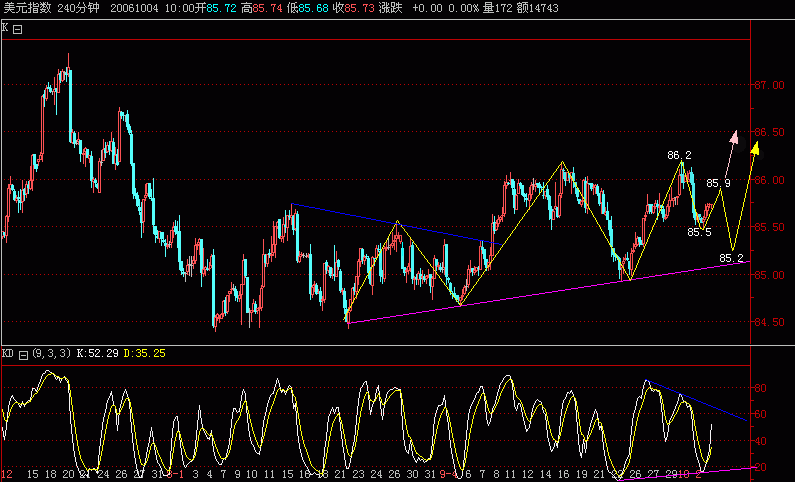Click the 9-4 month marker on date axis
The width and height of the screenshot is (795, 482).
click(x=449, y=474)
